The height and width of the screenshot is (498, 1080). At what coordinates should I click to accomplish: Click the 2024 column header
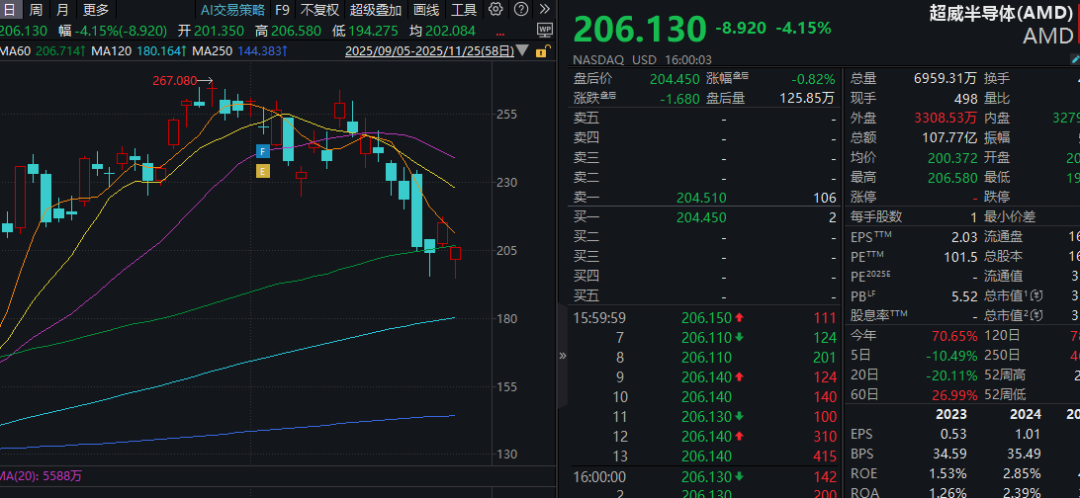click(1026, 415)
